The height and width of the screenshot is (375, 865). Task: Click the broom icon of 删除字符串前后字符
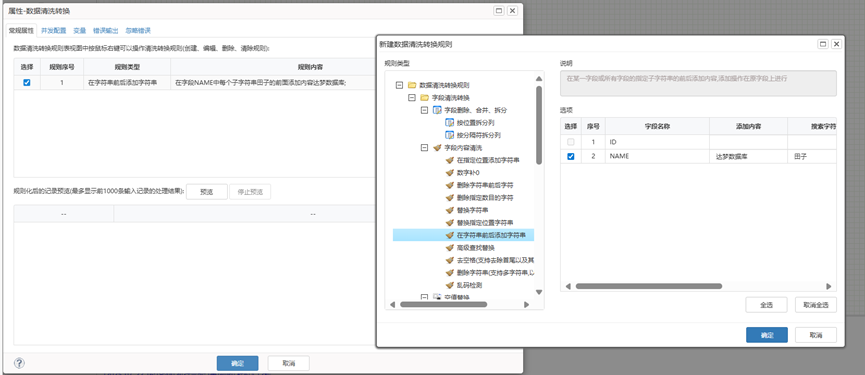coord(449,185)
